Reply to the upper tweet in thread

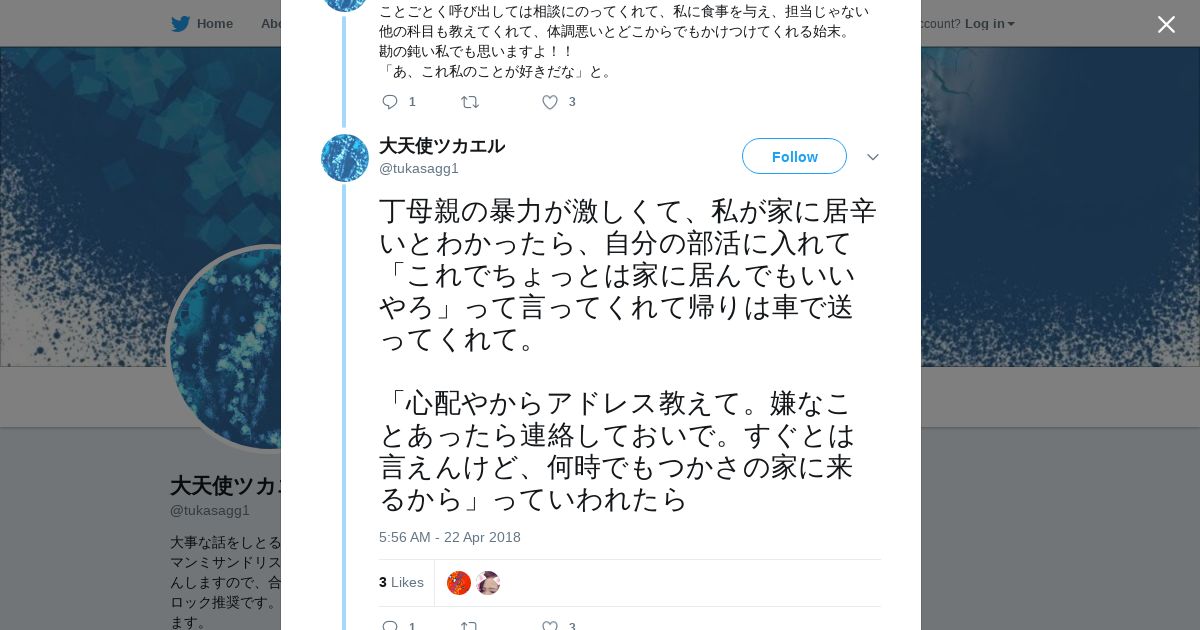390,102
